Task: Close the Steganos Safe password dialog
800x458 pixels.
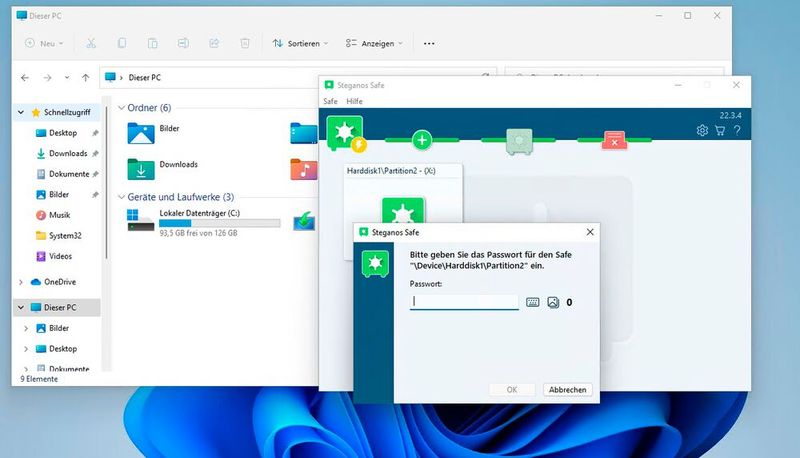Action: click(x=590, y=232)
